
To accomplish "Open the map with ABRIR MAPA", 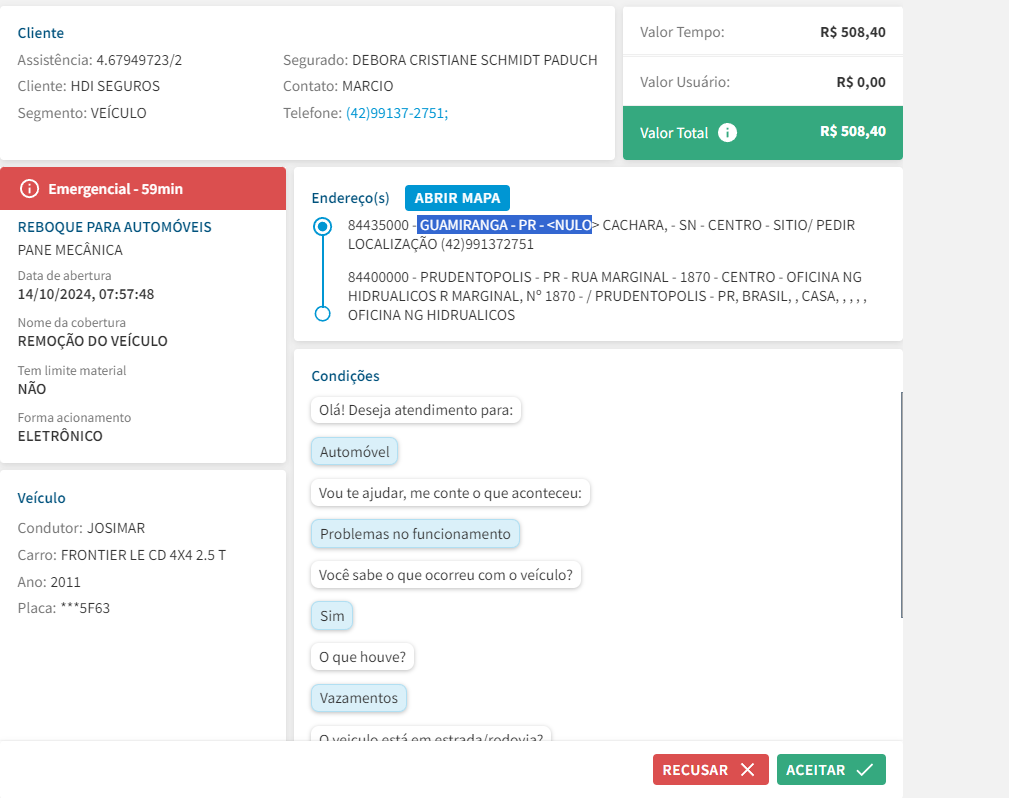I will click(x=457, y=198).
